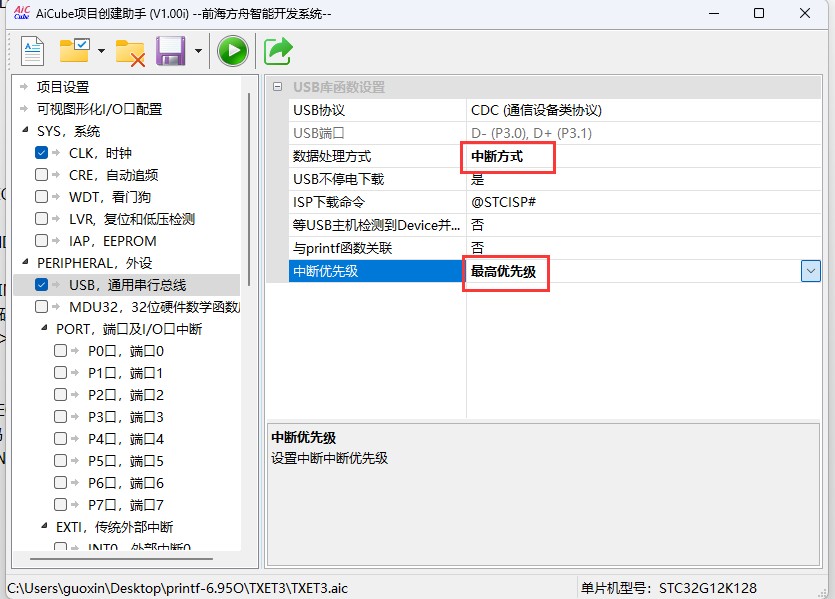Click the 单片机型号 STC32G12K128 status text
Viewport: 835px width, 599px height.
(669, 588)
